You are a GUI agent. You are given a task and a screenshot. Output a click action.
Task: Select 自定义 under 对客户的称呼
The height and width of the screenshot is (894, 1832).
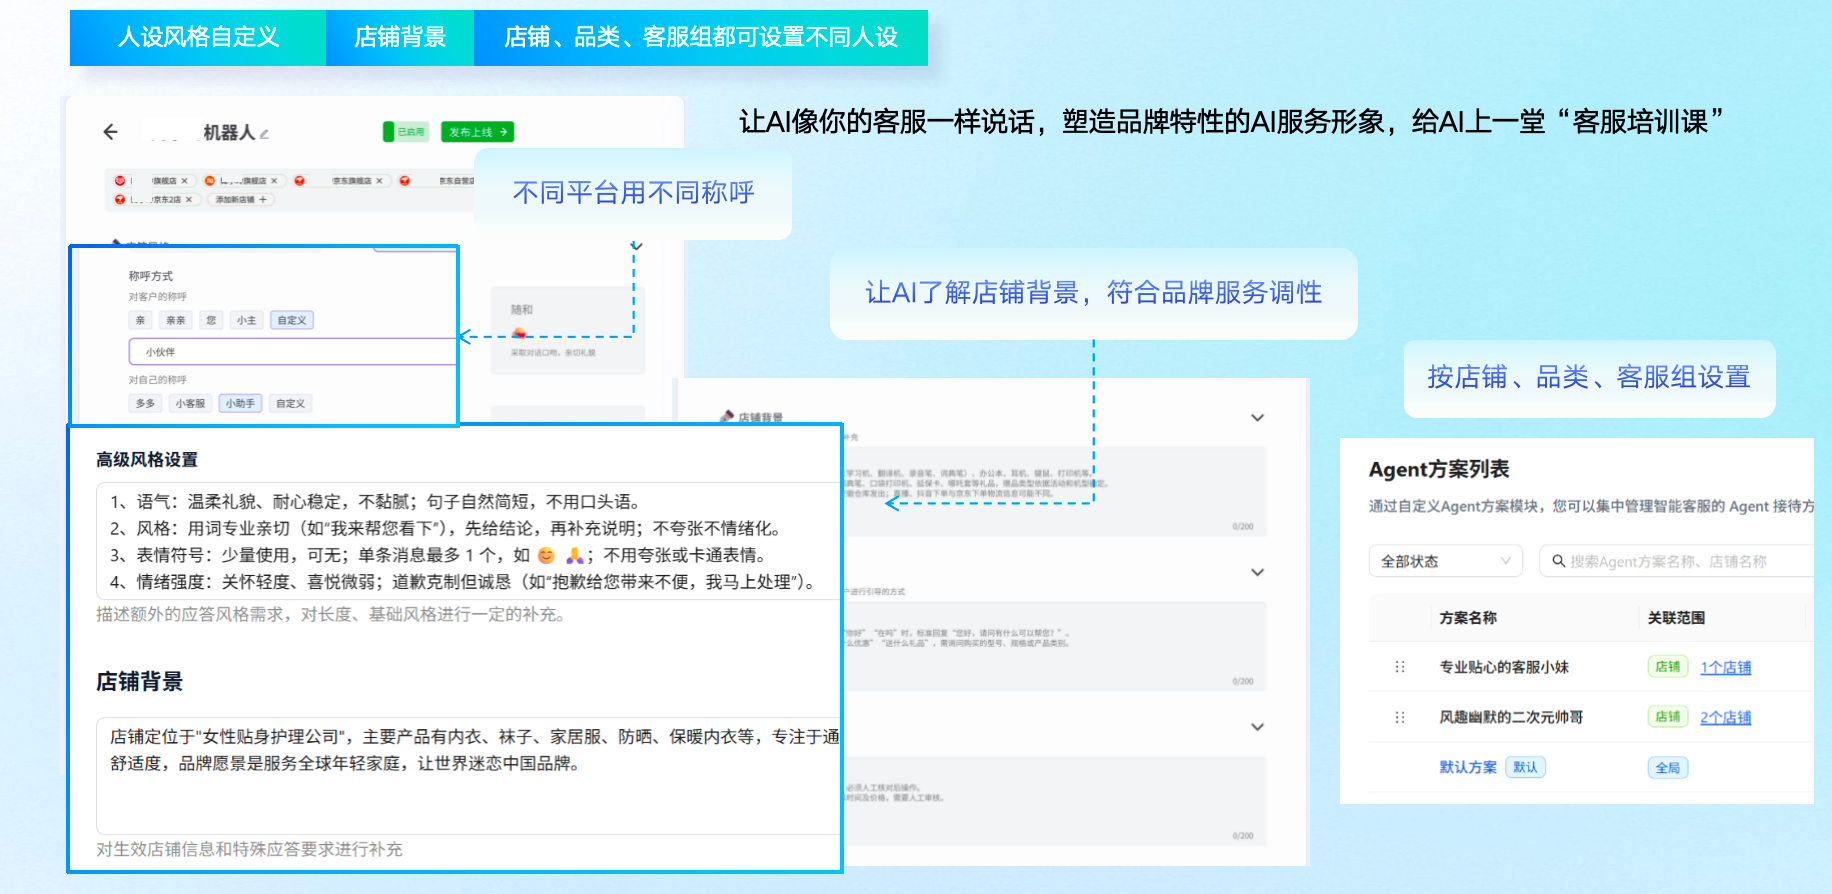pyautogui.click(x=292, y=320)
